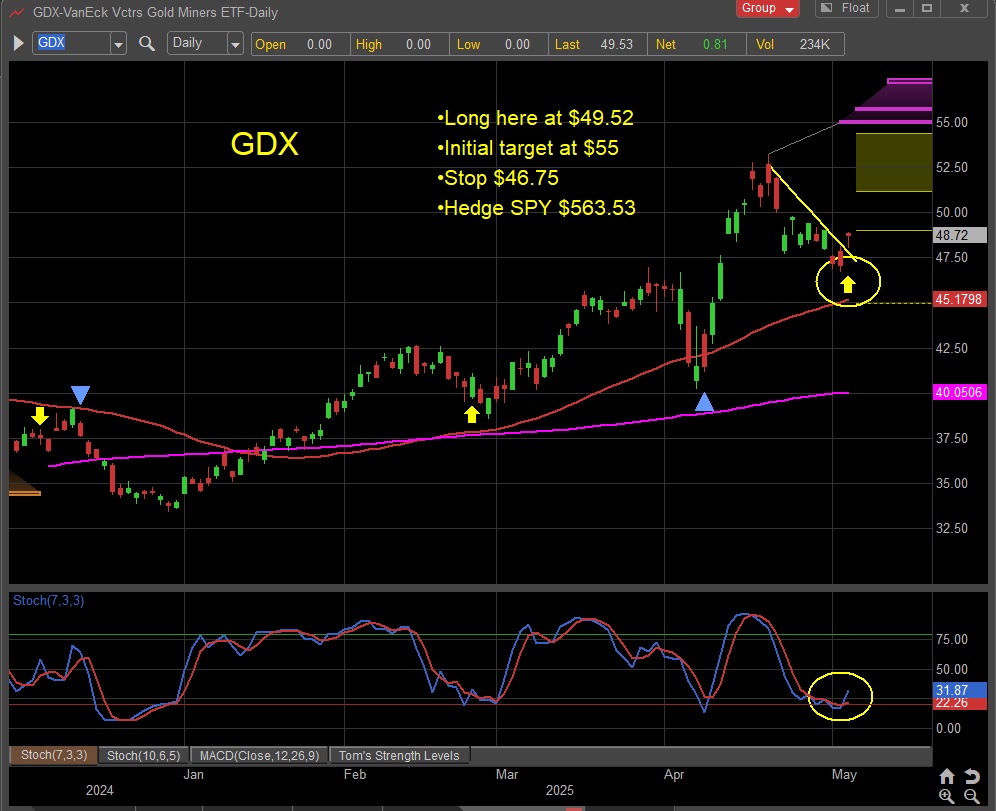The image size is (996, 811).
Task: Click the 48.72 price label
Action: point(960,235)
